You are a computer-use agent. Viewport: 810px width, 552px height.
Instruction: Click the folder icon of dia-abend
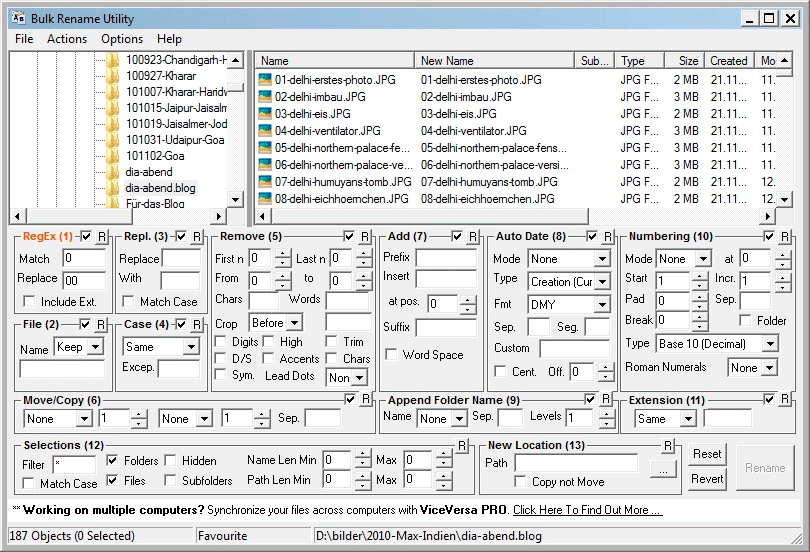point(113,172)
